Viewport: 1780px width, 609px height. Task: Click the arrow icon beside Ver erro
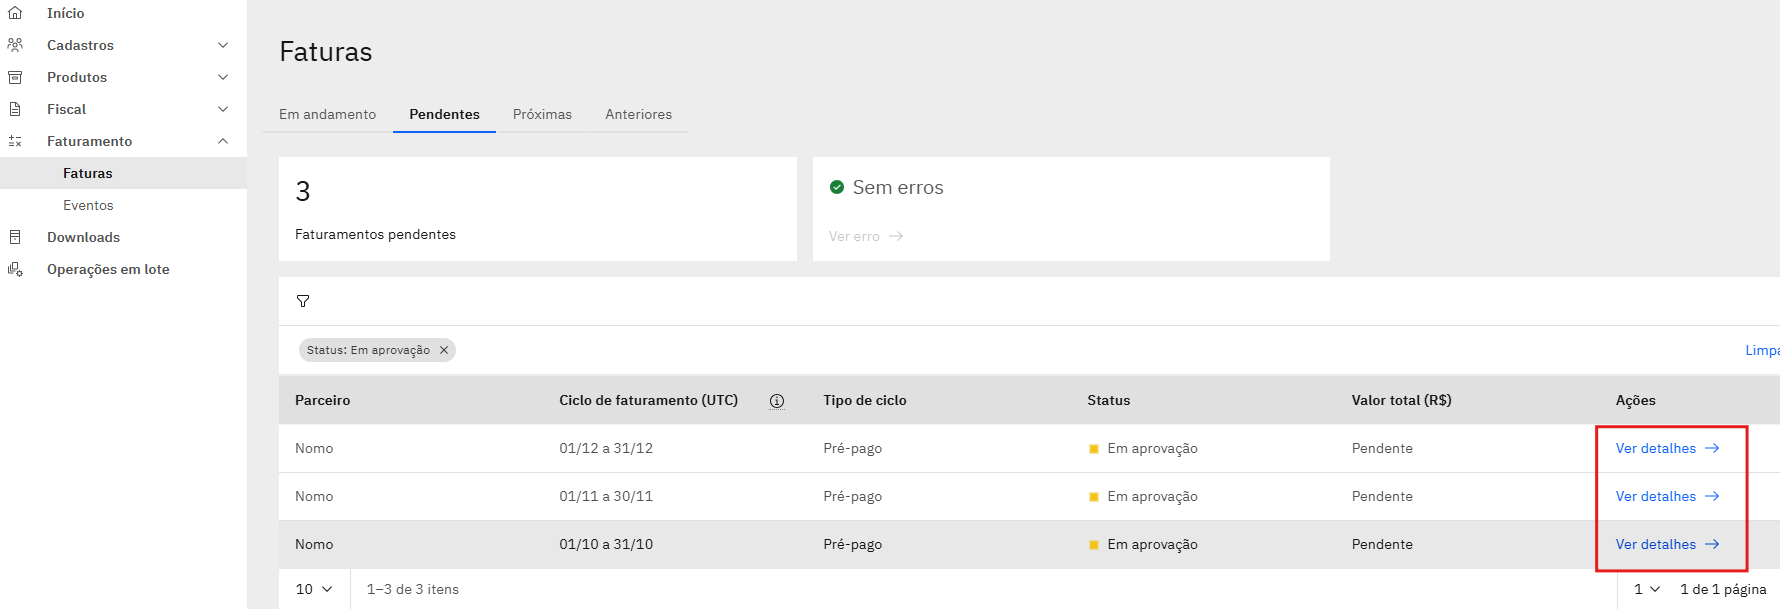pyautogui.click(x=896, y=236)
